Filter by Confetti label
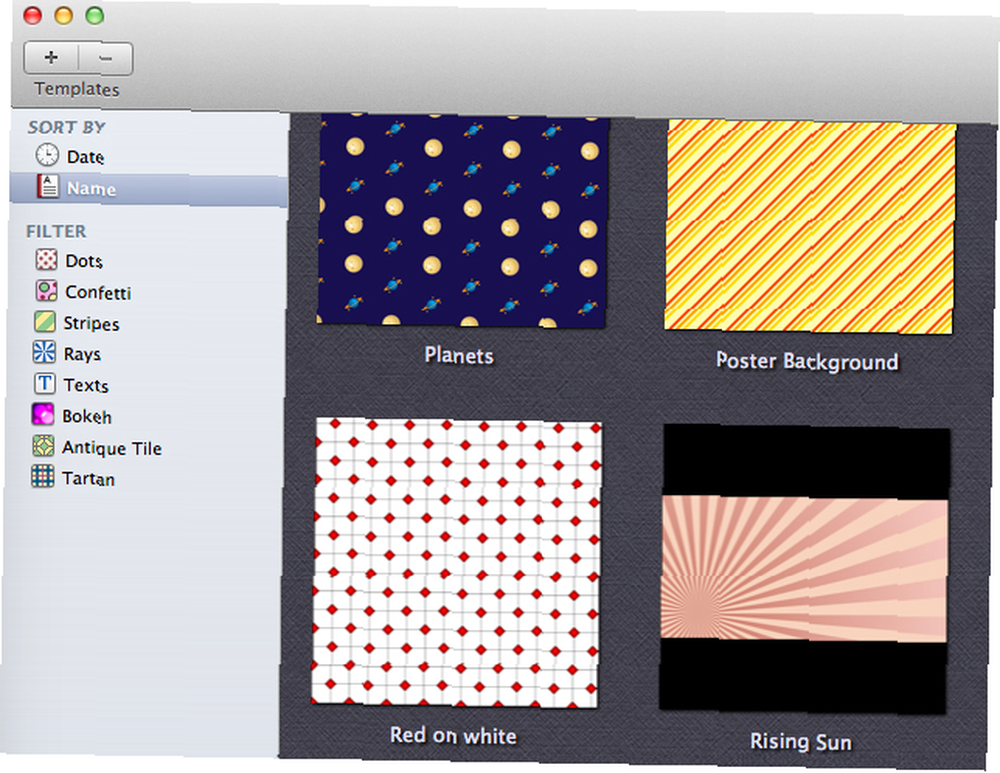Screen dimensions: 1000x773 (x=98, y=293)
